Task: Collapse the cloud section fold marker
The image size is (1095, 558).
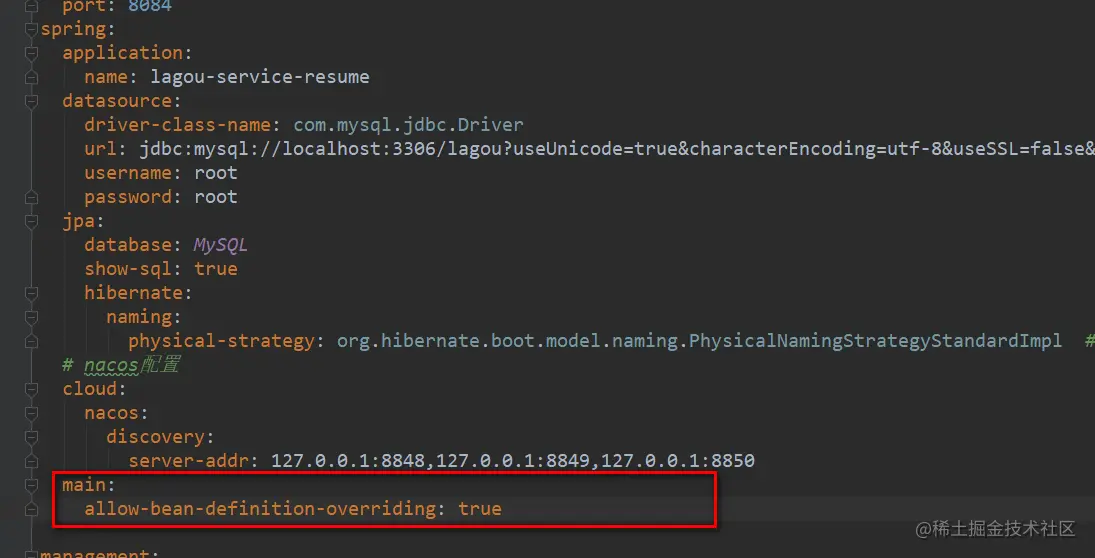Action: coord(30,389)
